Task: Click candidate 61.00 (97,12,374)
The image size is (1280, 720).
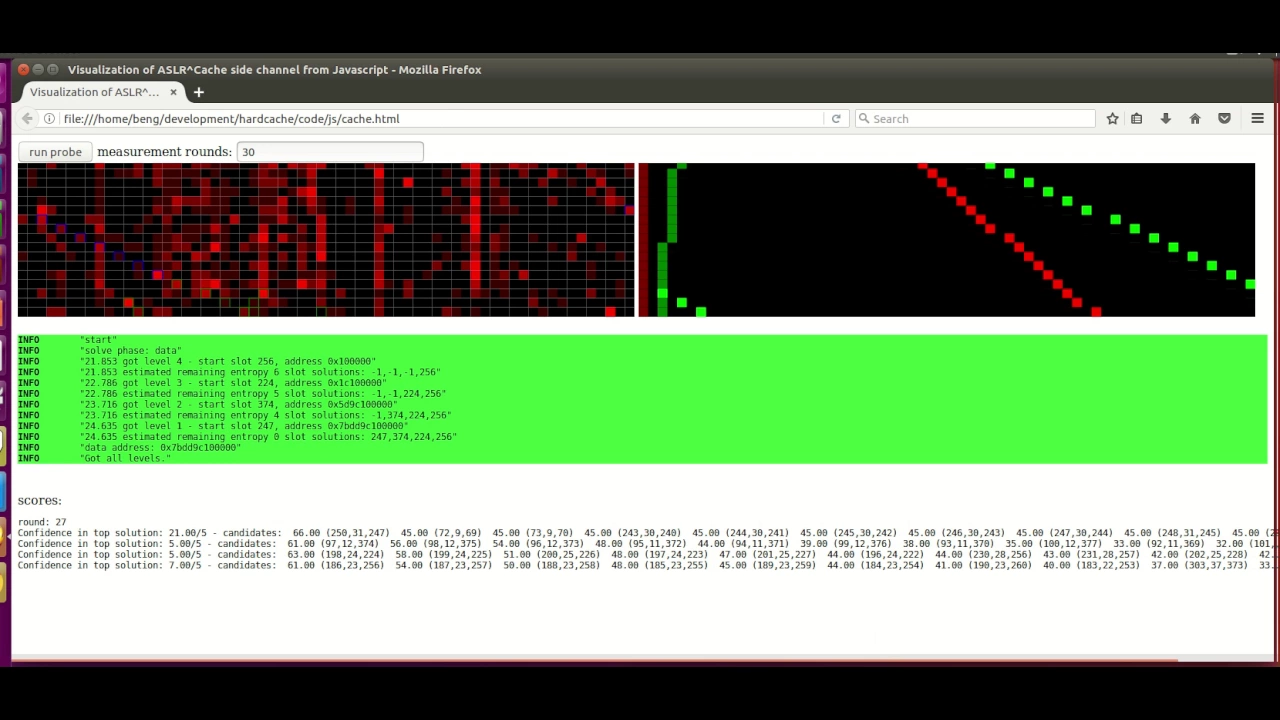Action: pyautogui.click(x=333, y=544)
